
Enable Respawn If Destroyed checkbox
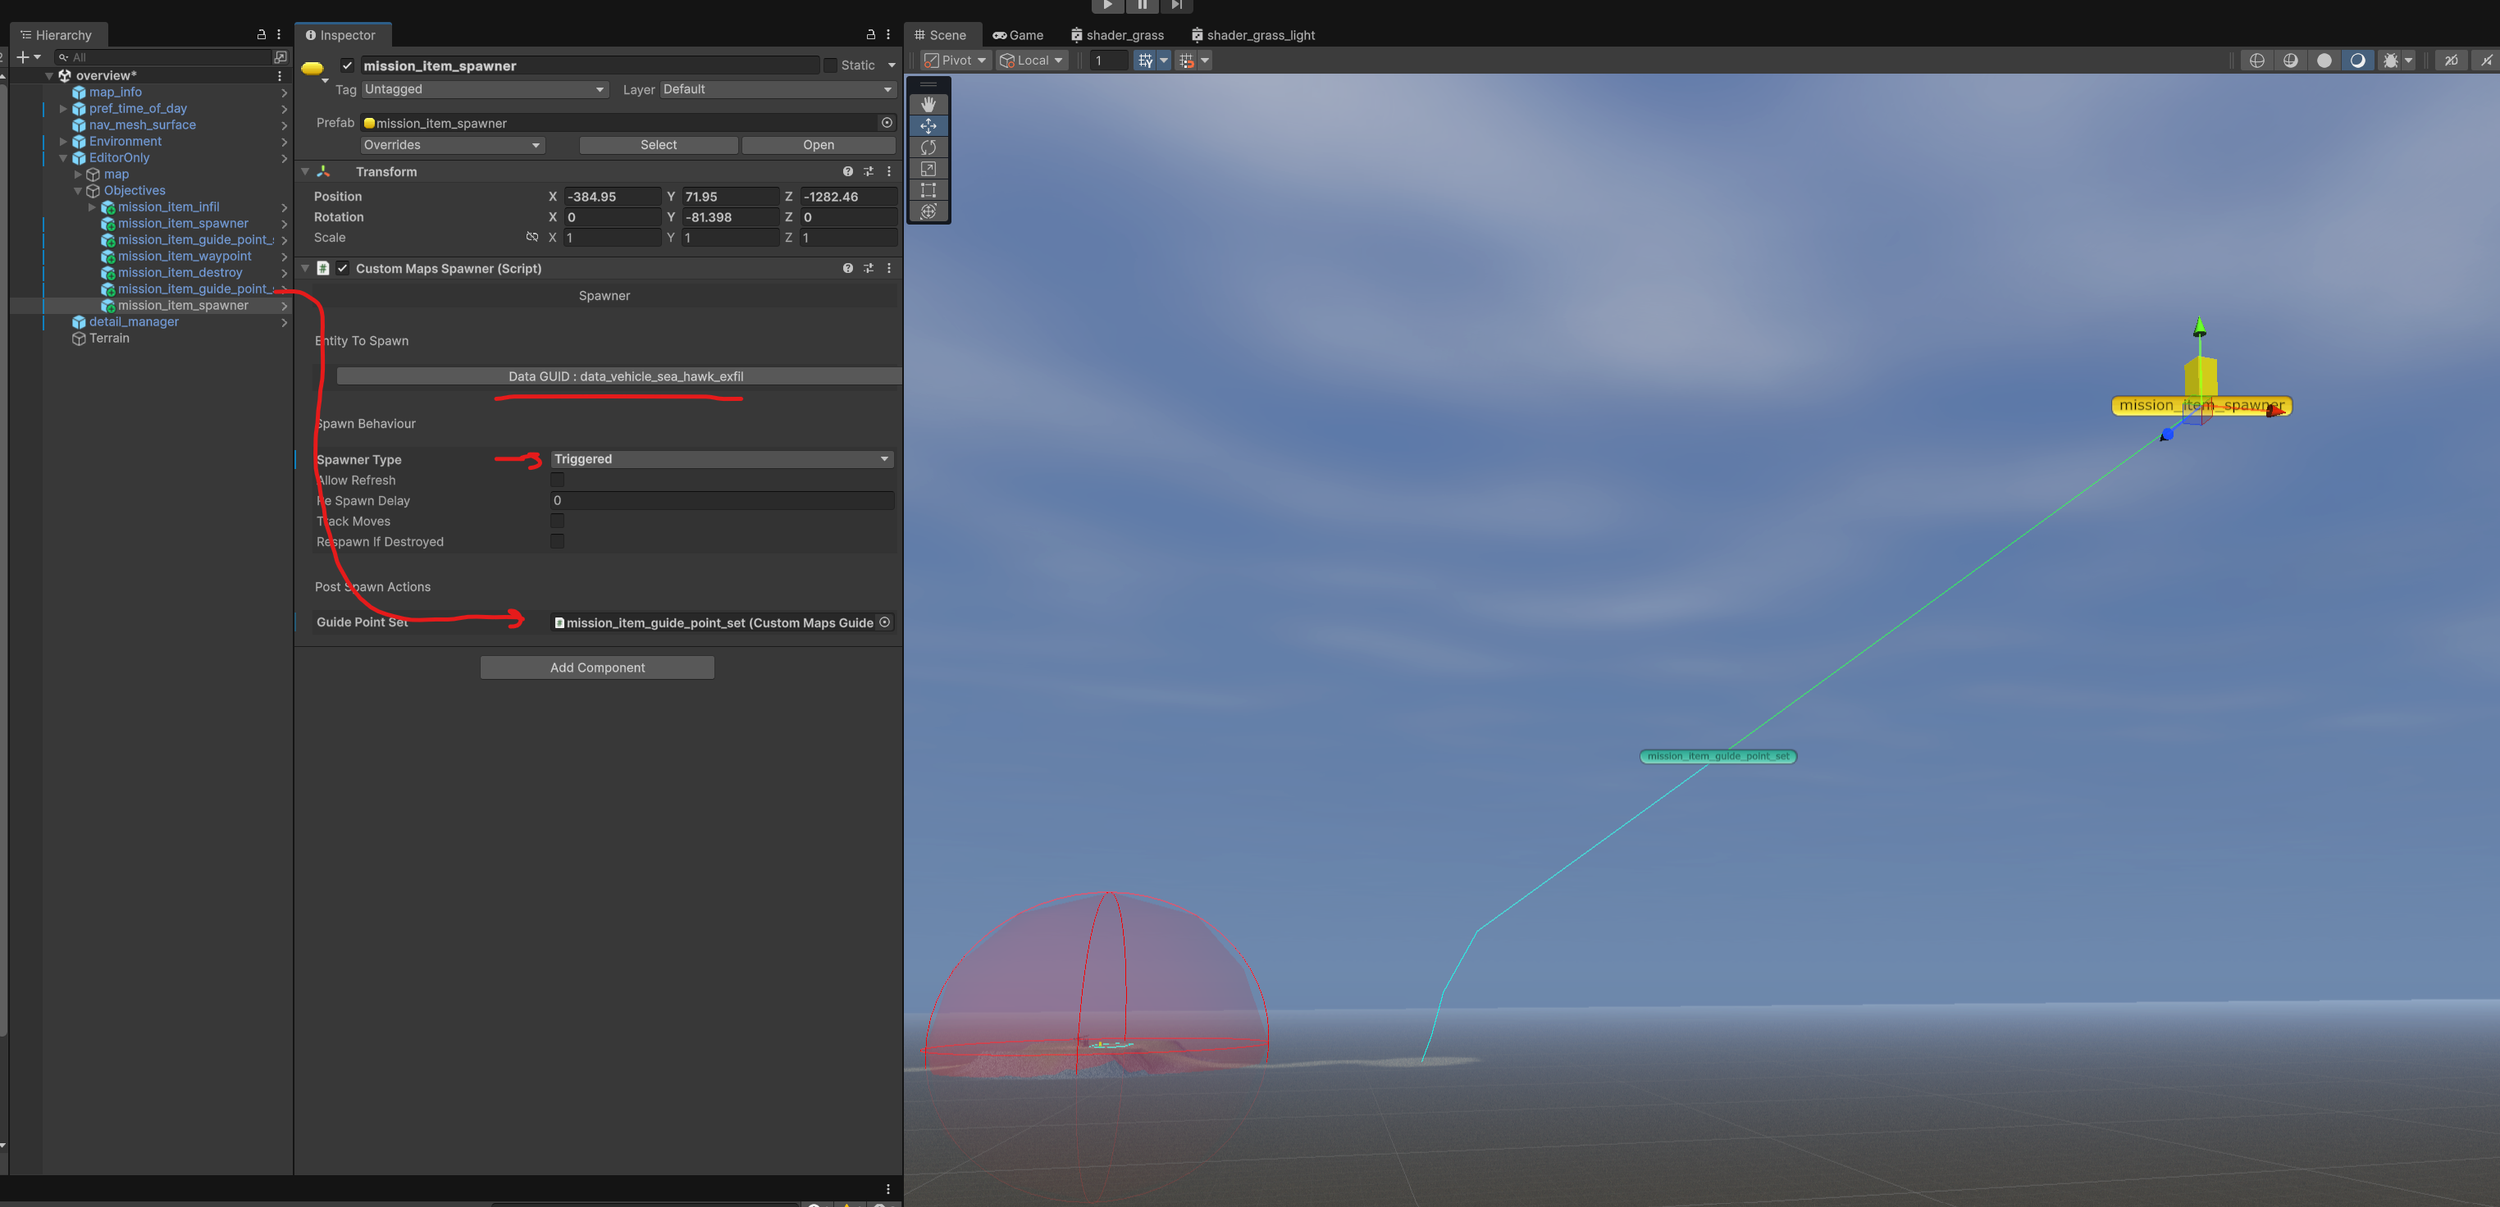557,542
